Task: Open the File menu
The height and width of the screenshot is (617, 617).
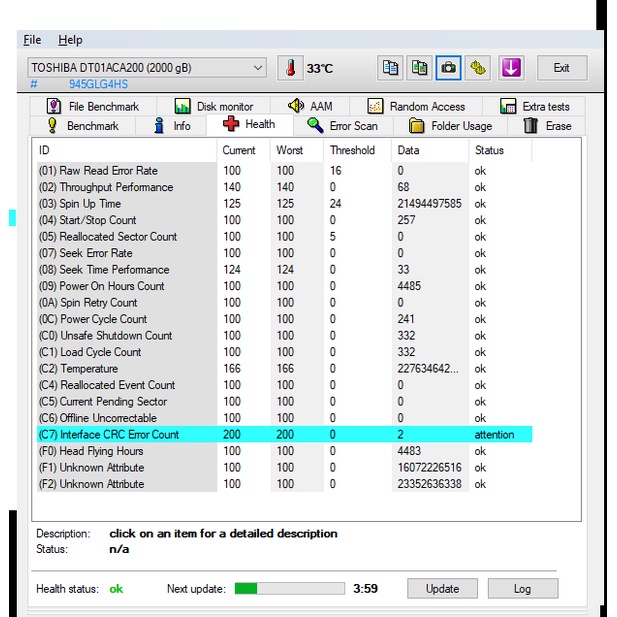Action: click(32, 40)
